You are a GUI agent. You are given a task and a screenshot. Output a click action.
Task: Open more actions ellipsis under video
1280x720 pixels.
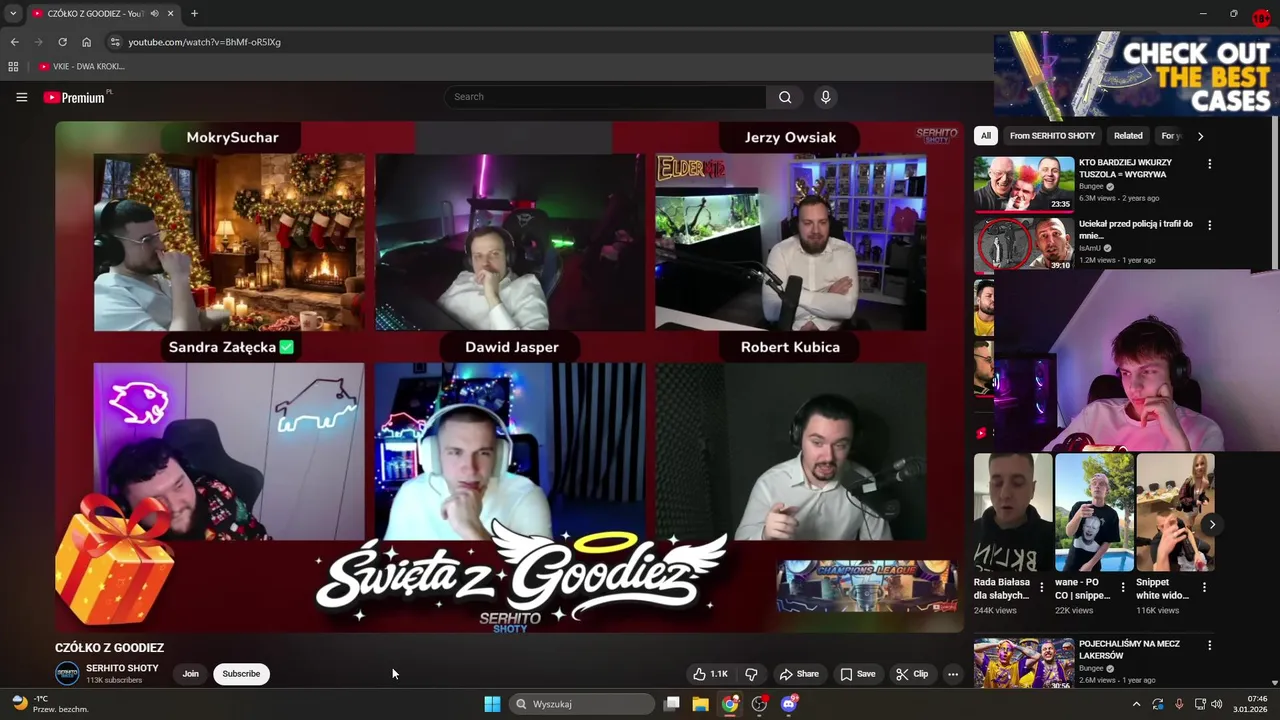[x=953, y=674]
